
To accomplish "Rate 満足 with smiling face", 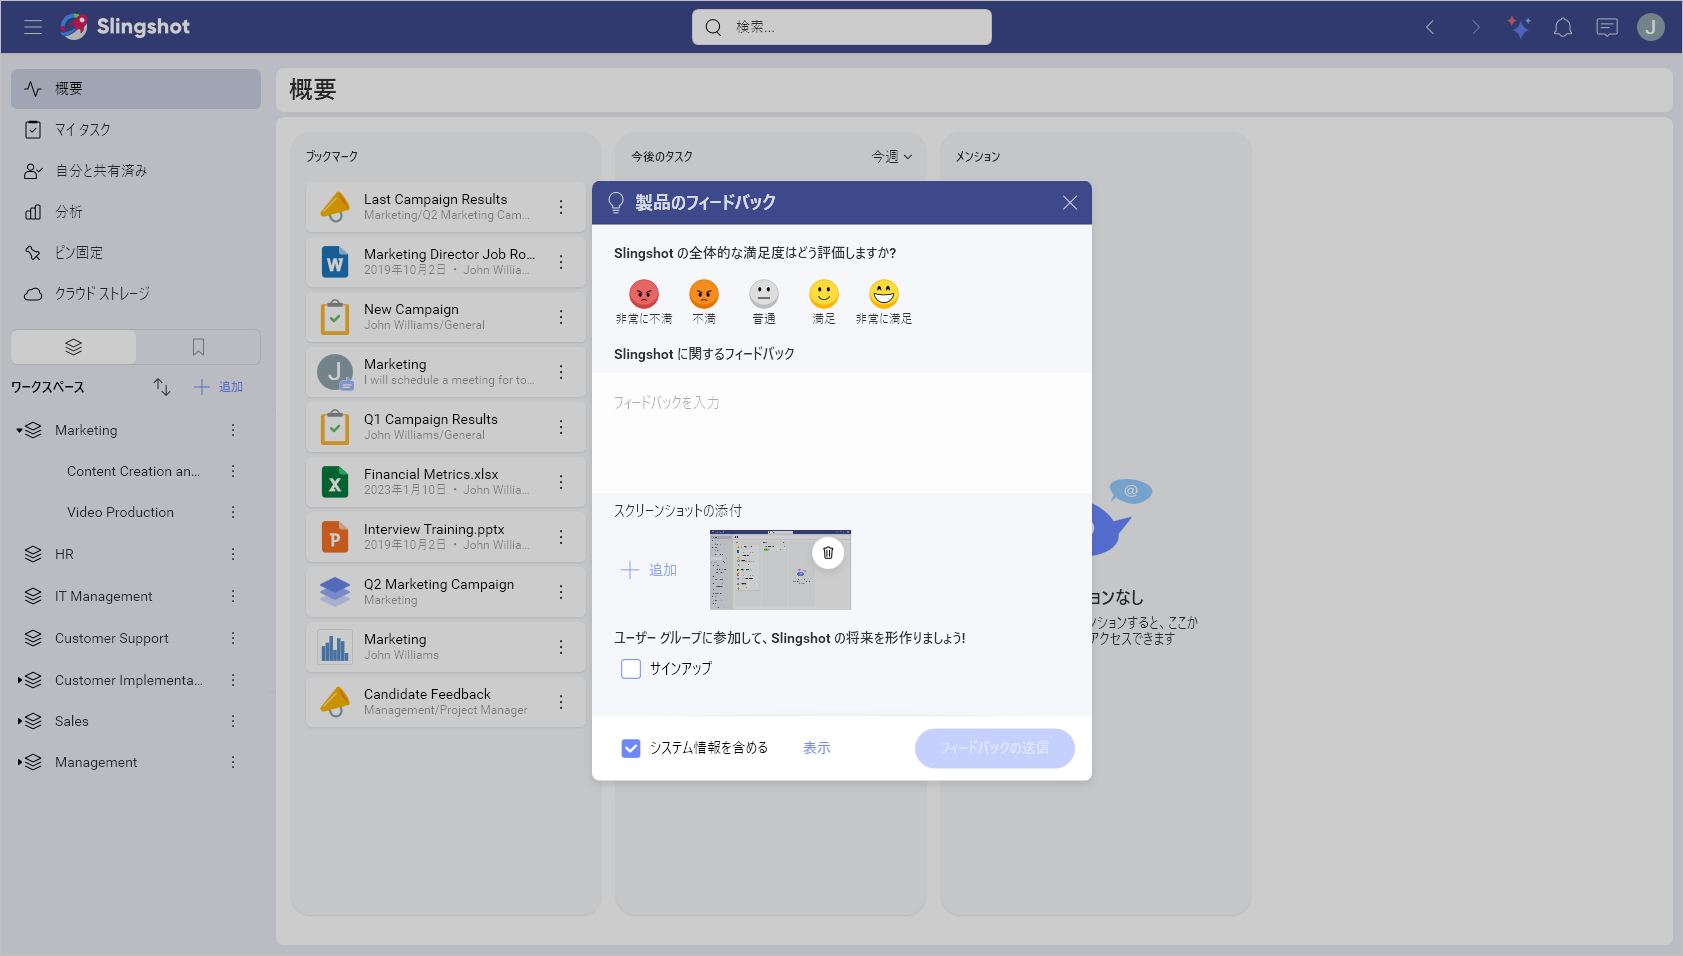I will [x=824, y=294].
